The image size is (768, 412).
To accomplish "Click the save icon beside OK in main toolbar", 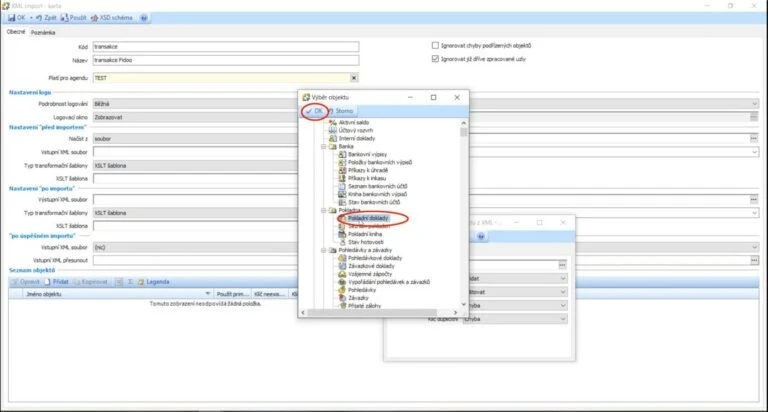I will 11,18.
